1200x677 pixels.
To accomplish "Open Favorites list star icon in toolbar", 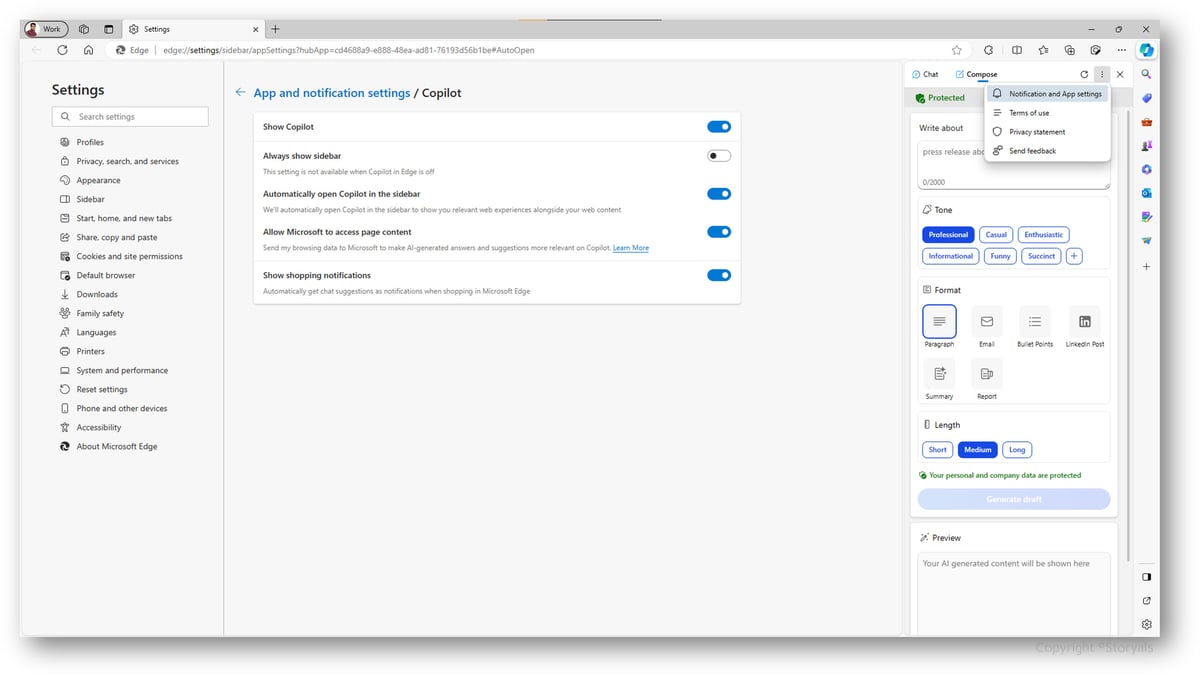I will 1043,50.
